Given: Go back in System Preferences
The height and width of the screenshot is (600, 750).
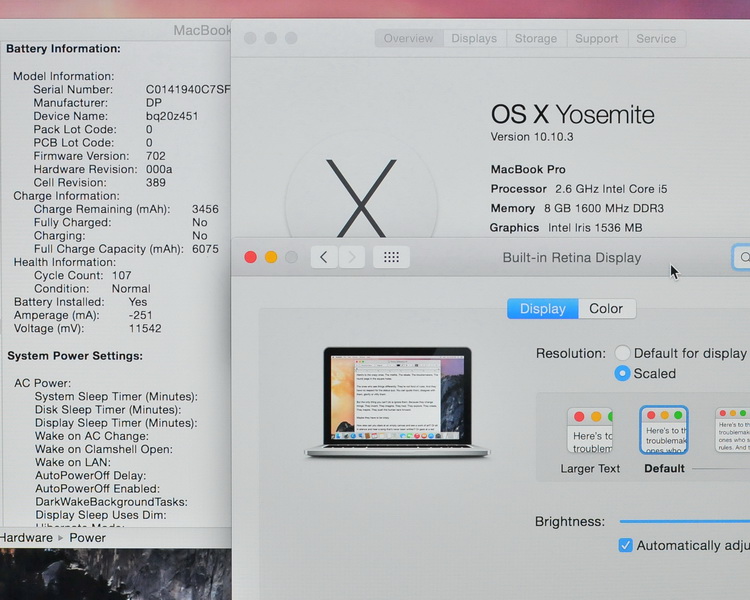Looking at the screenshot, I should pos(324,257).
